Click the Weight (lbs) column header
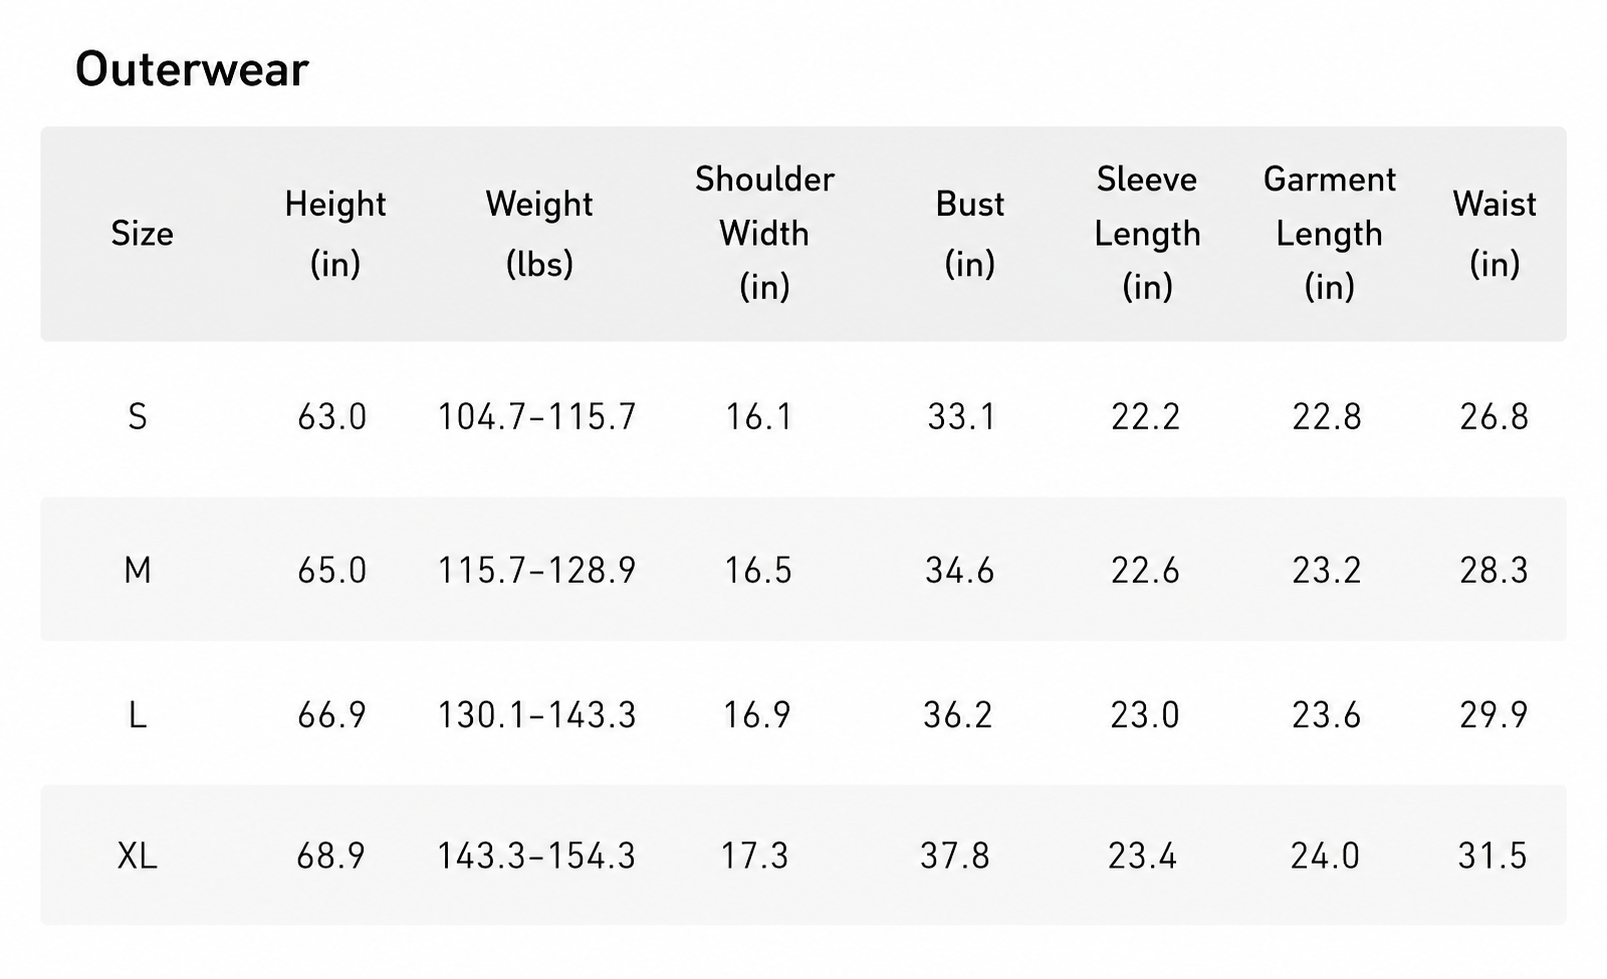The width and height of the screenshot is (1607, 979). click(539, 233)
